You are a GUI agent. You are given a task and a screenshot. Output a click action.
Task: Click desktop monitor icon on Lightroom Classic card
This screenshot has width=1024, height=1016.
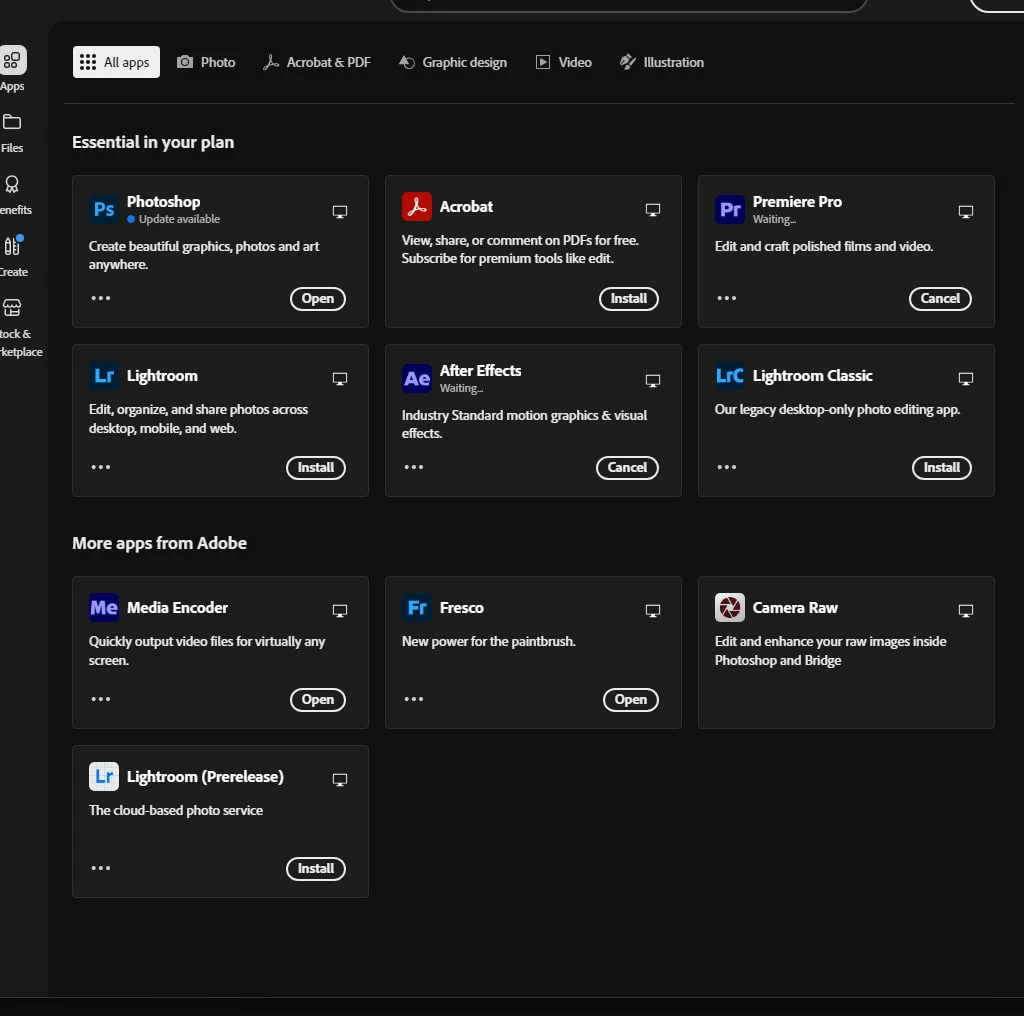(965, 379)
